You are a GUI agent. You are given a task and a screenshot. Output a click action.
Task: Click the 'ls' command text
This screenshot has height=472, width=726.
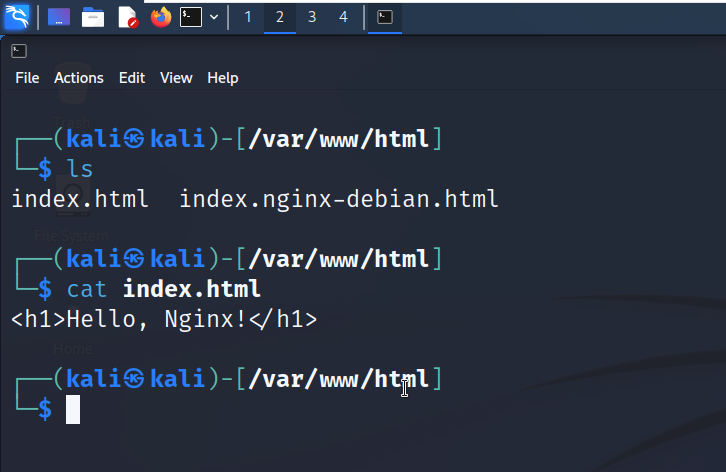click(80, 169)
